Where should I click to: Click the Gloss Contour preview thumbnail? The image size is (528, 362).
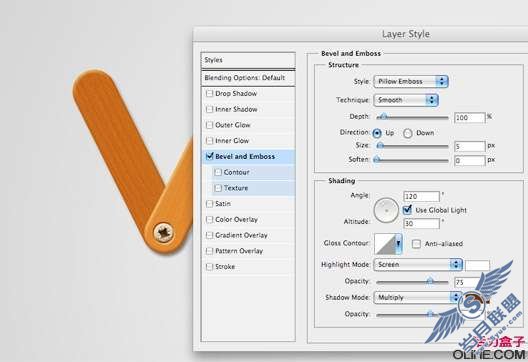tap(385, 243)
